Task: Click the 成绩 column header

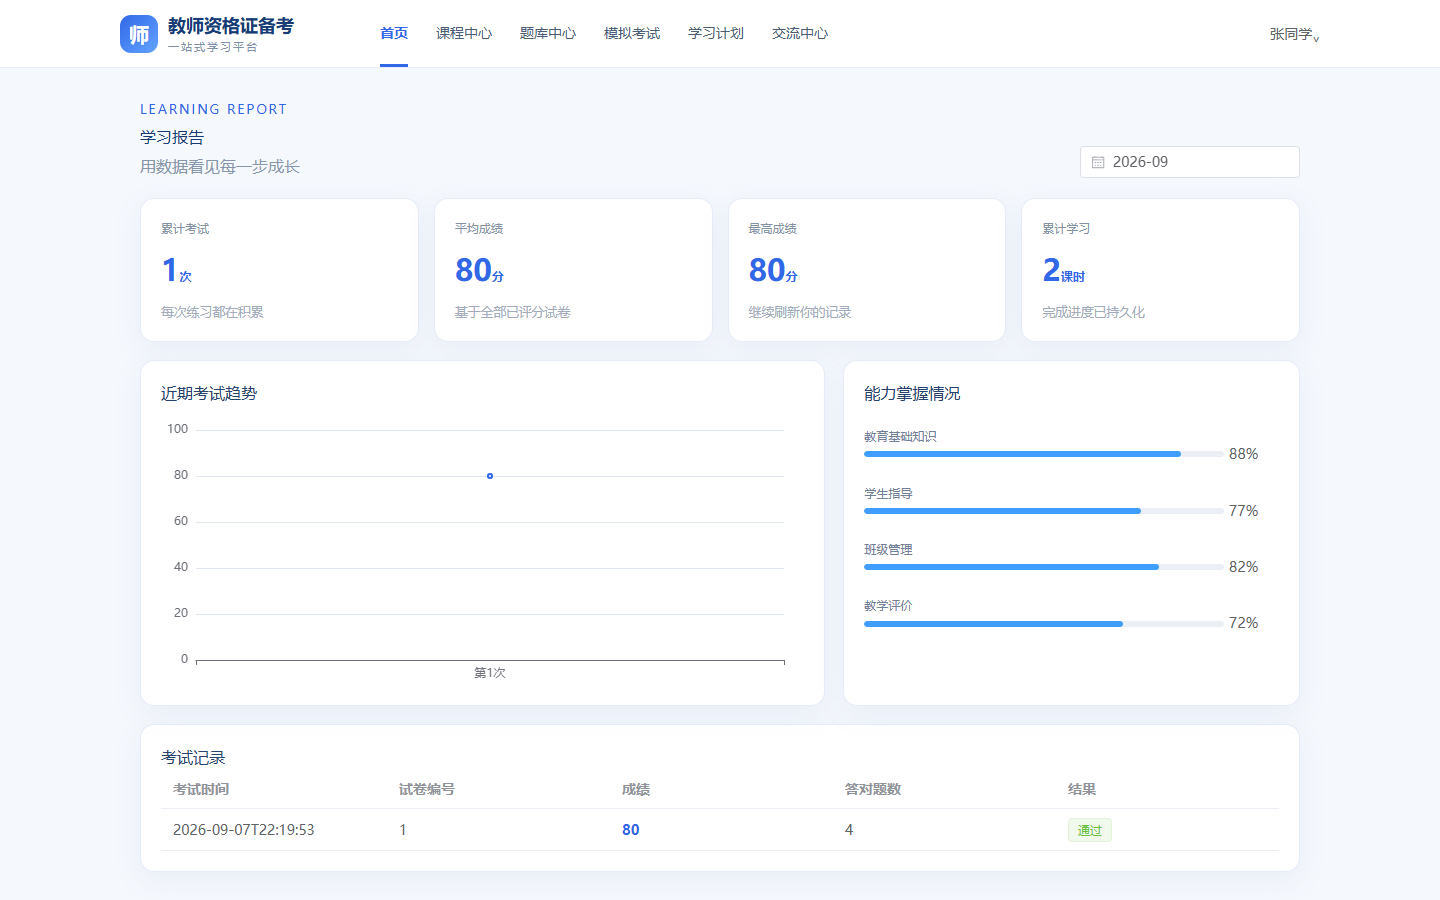Action: pyautogui.click(x=636, y=789)
